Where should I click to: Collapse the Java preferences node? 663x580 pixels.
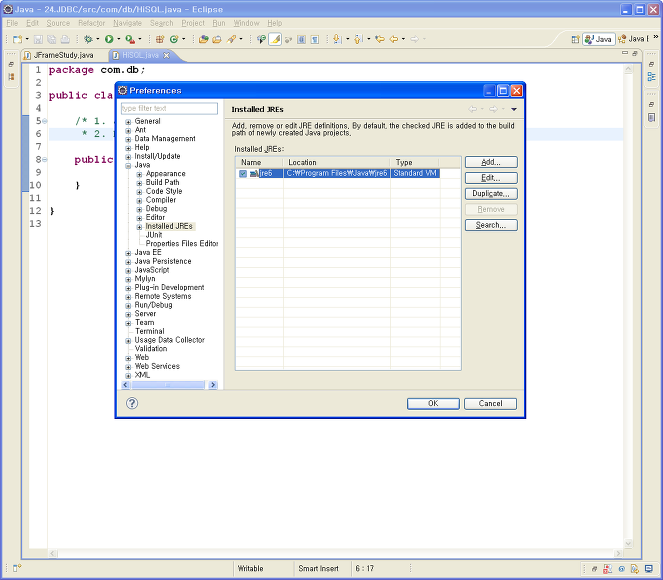point(128,166)
